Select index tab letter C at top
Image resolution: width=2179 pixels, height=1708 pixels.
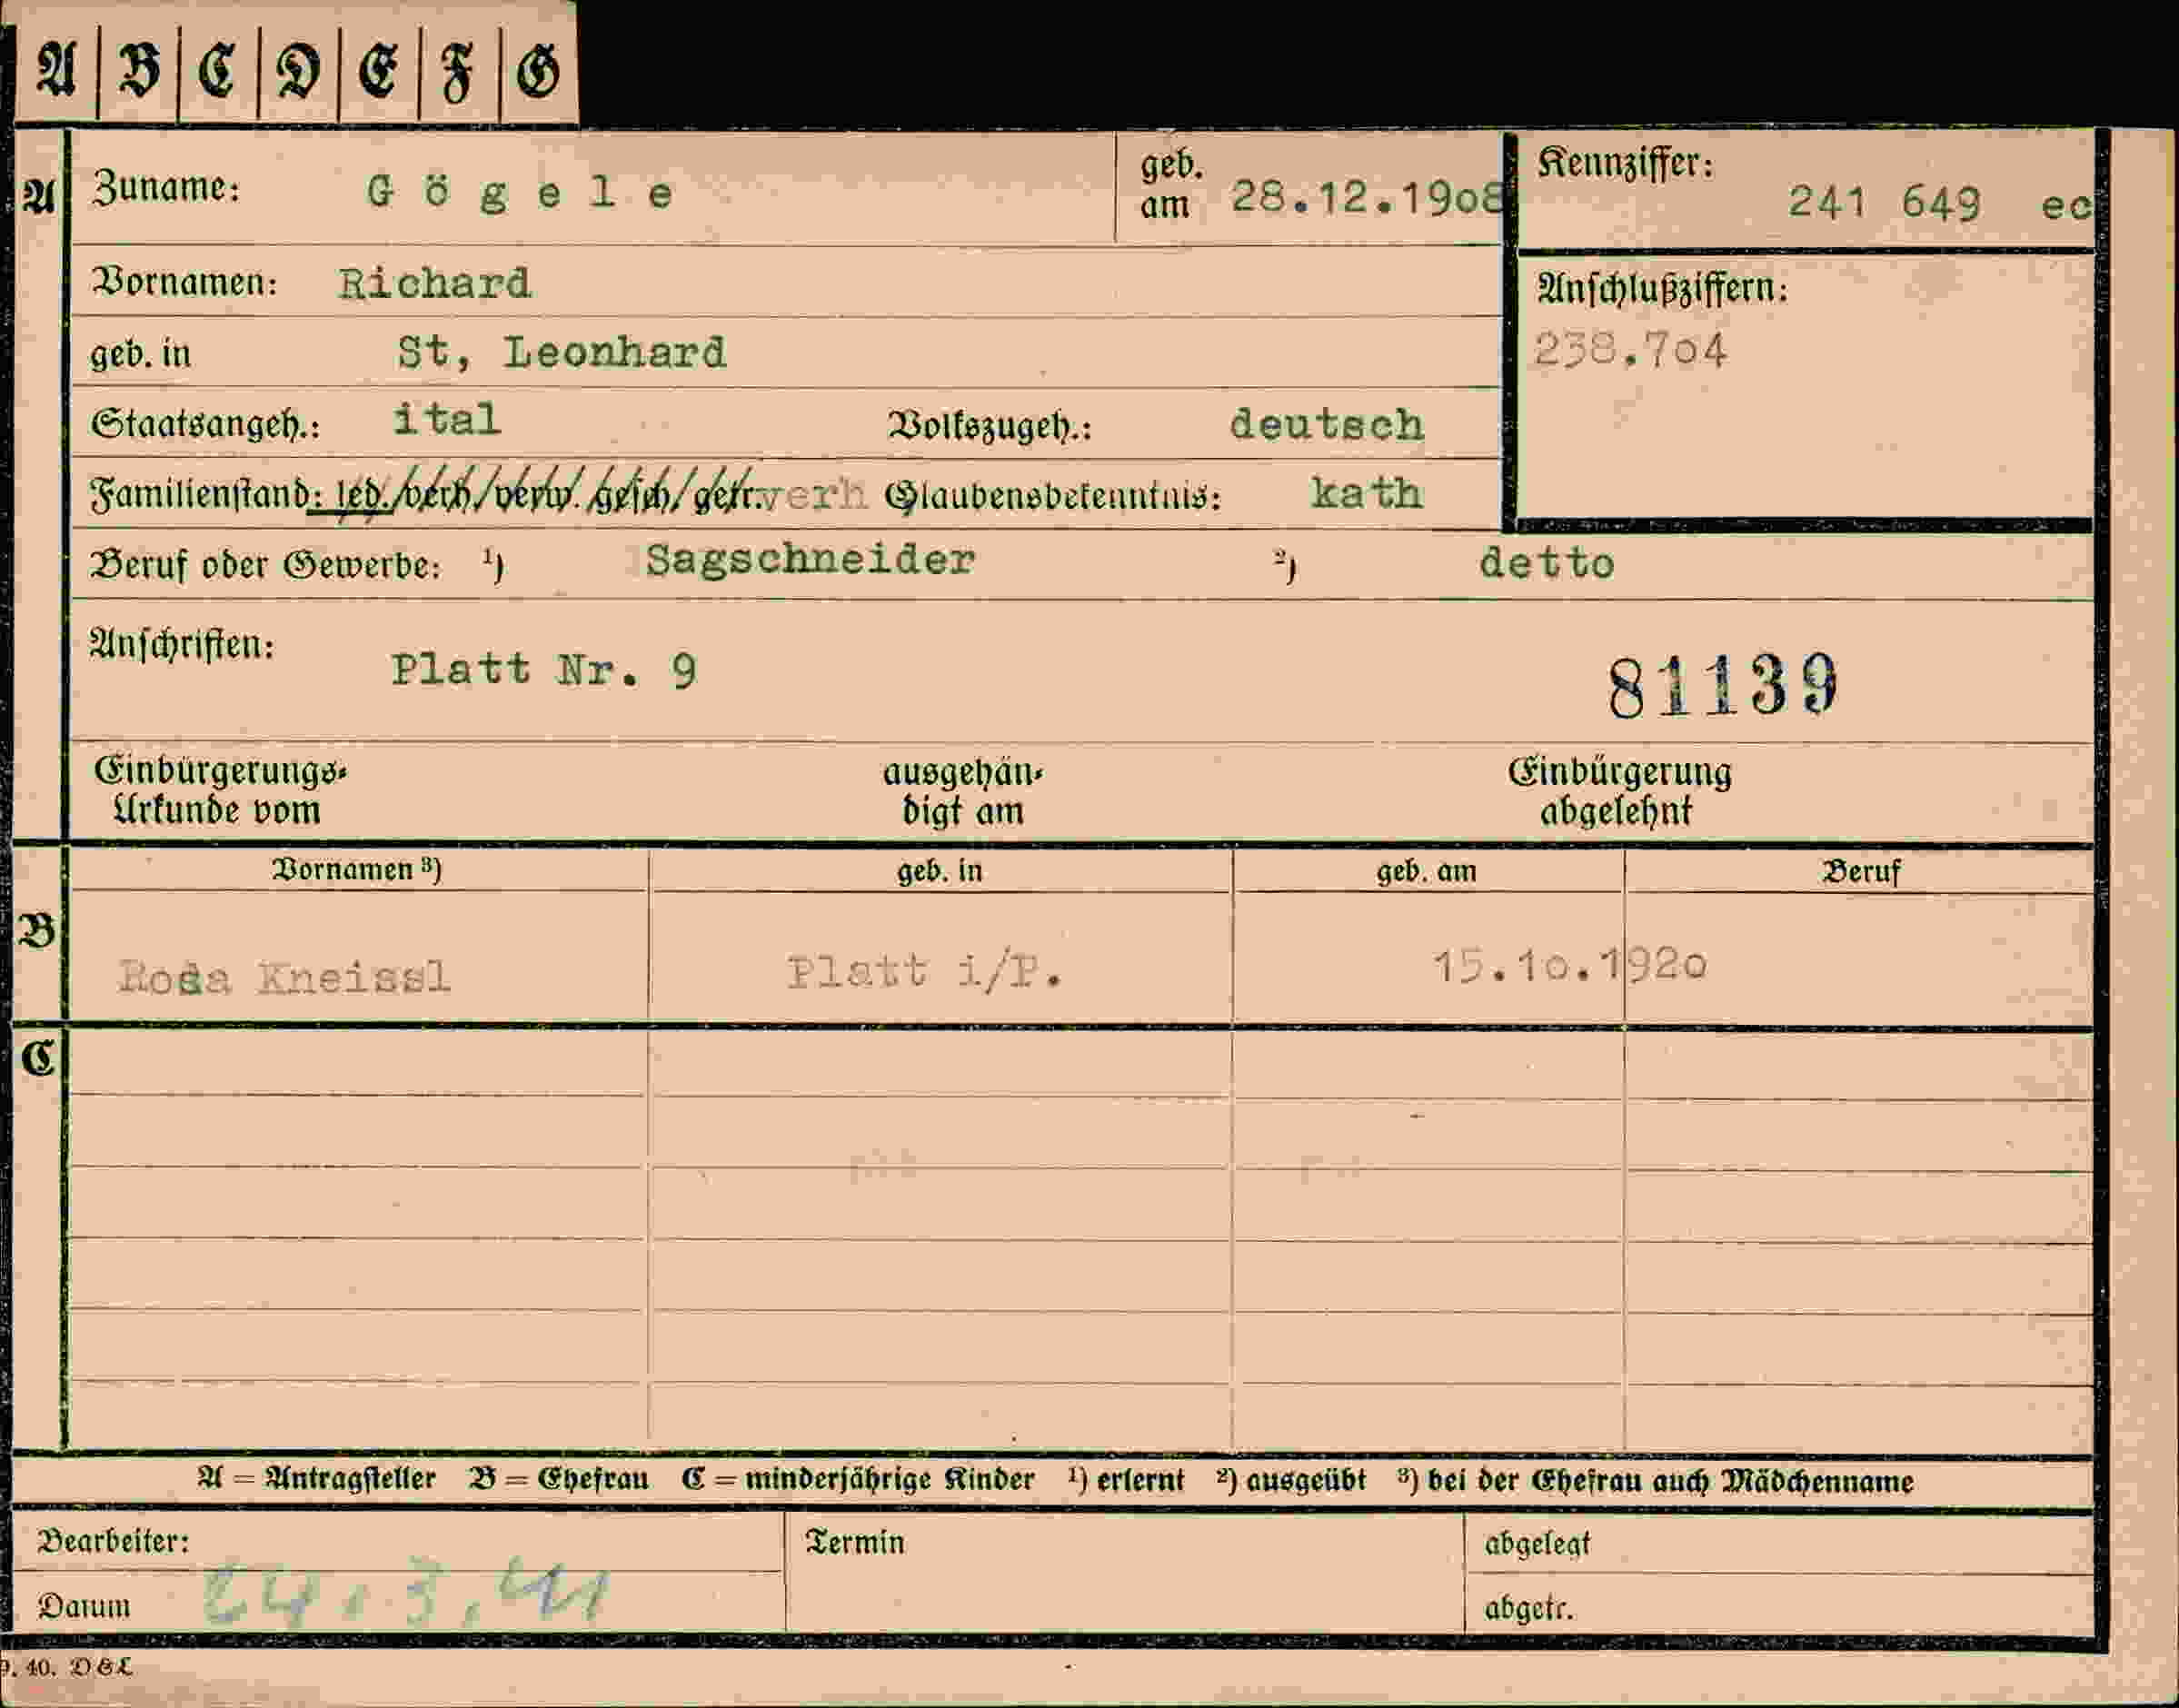(217, 72)
